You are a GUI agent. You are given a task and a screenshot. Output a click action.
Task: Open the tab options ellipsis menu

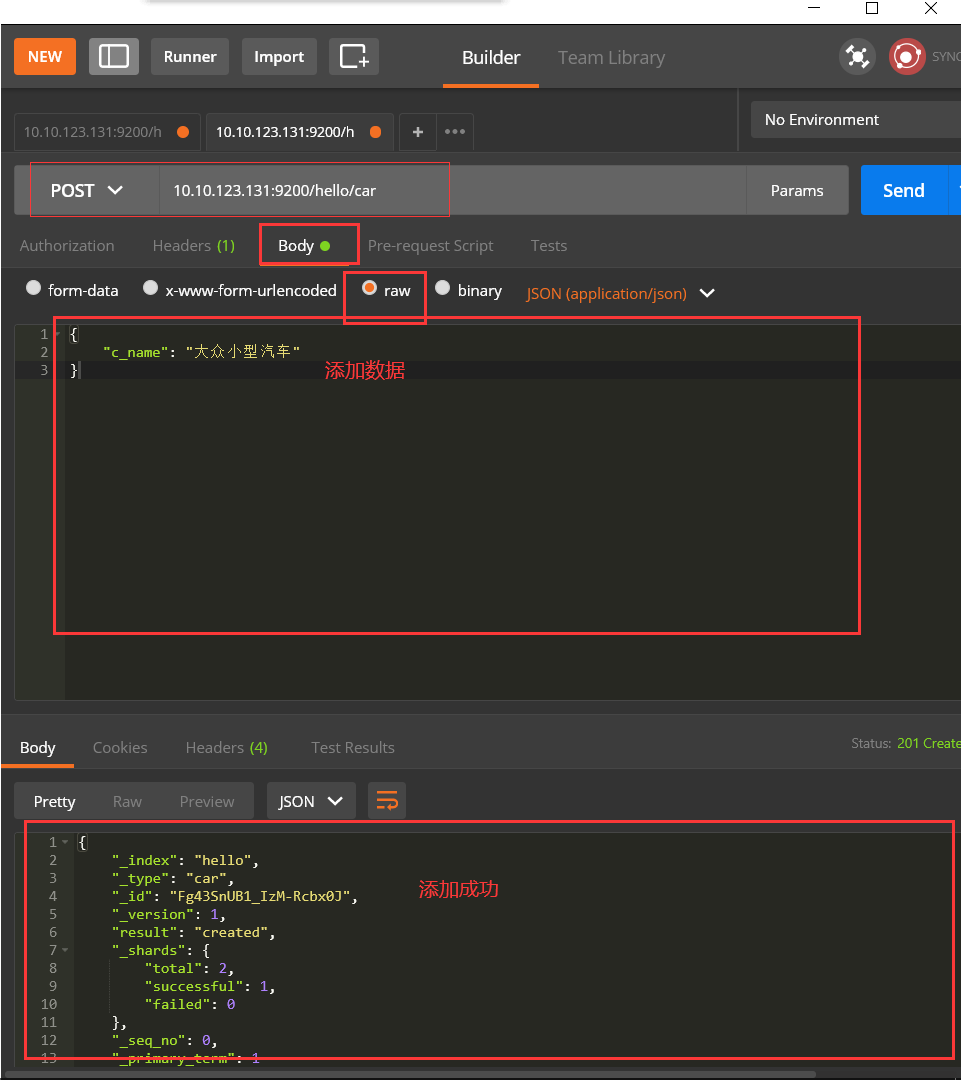click(455, 132)
